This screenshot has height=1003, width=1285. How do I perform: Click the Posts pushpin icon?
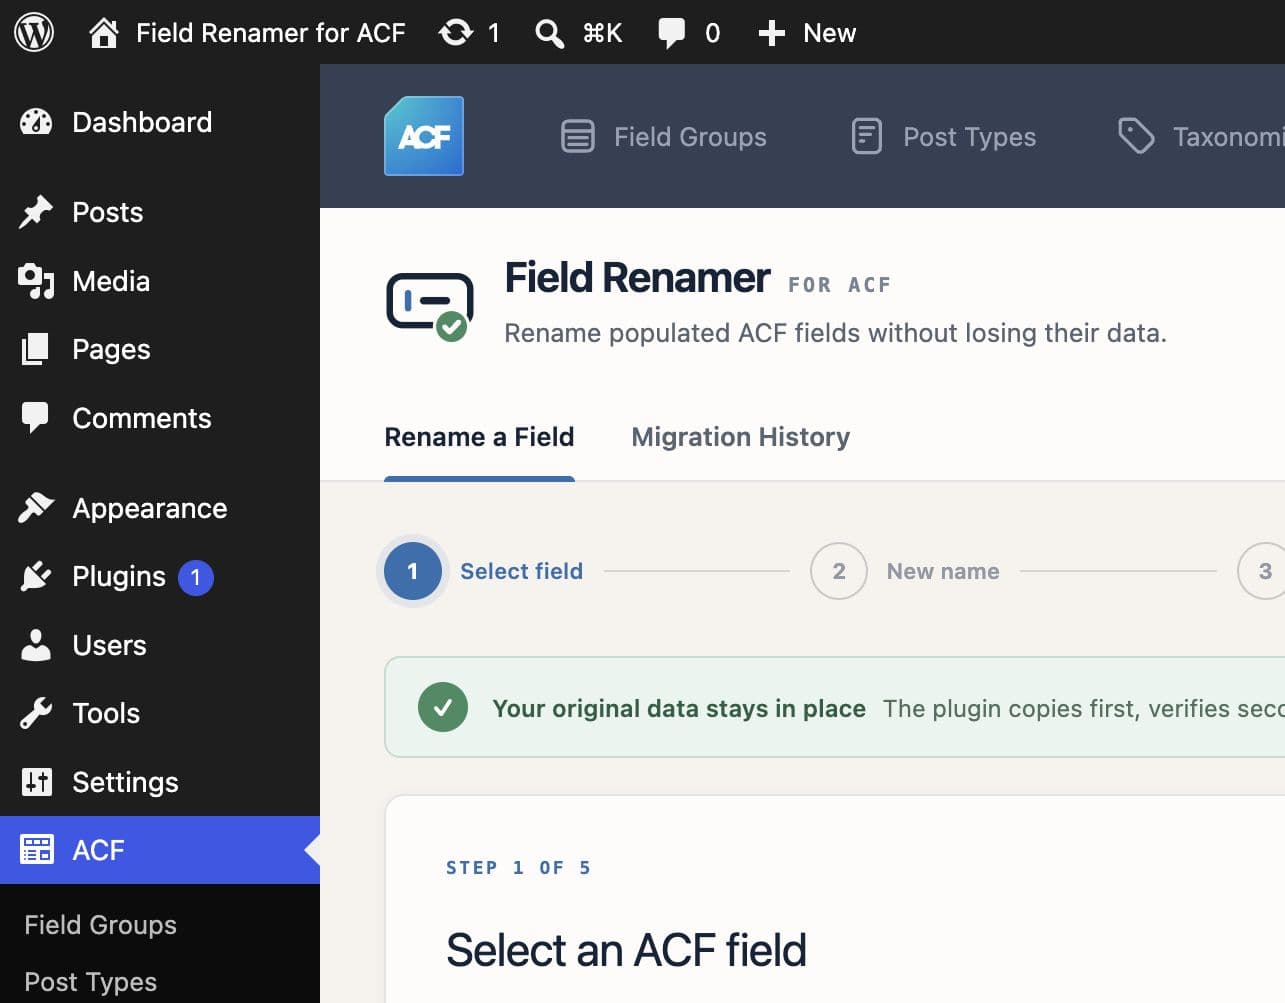pyautogui.click(x=36, y=212)
